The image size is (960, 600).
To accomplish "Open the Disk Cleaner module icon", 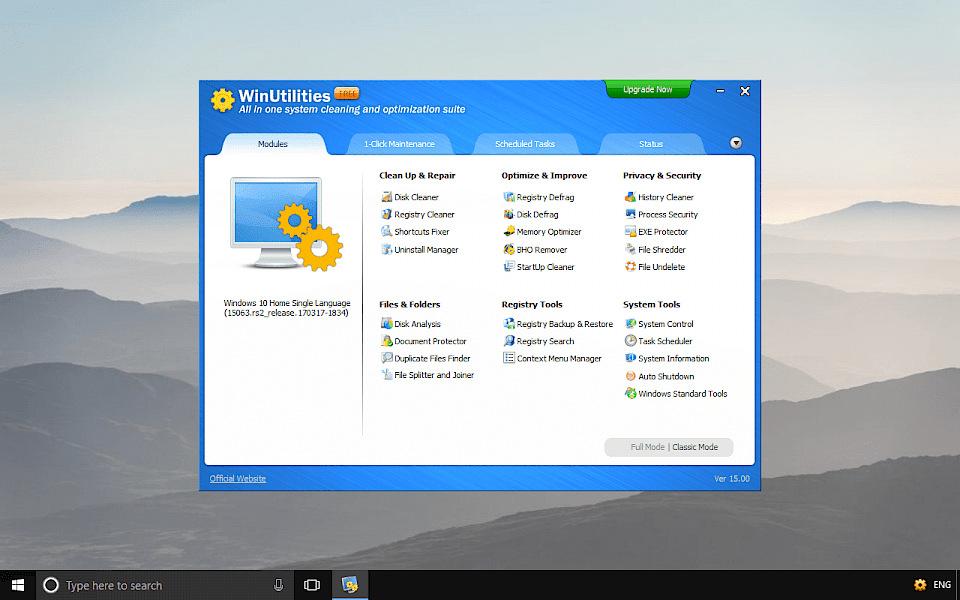I will pos(386,197).
